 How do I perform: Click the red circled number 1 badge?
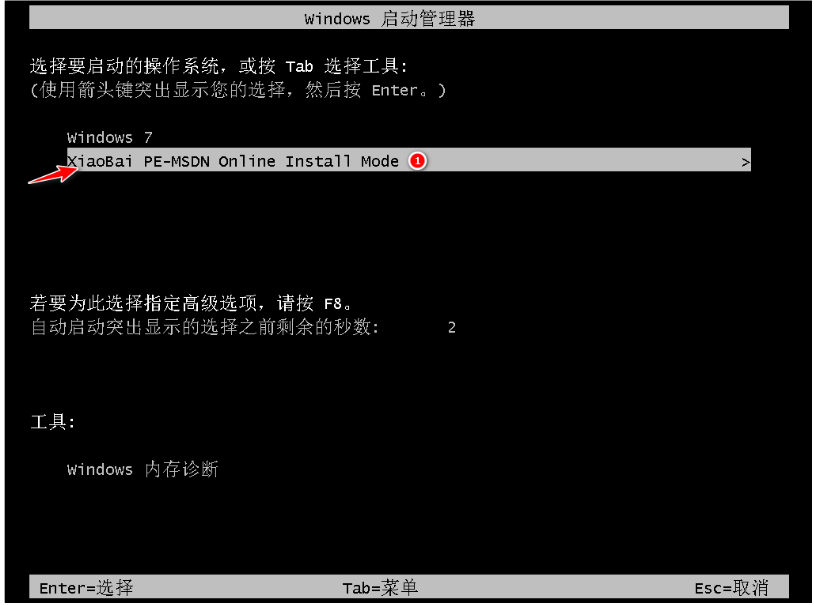tap(417, 161)
